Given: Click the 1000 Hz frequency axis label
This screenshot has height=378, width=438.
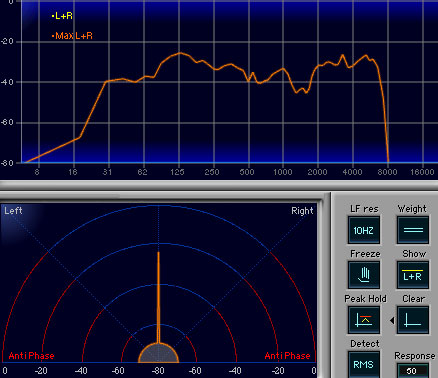Looking at the screenshot, I should coord(283,172).
